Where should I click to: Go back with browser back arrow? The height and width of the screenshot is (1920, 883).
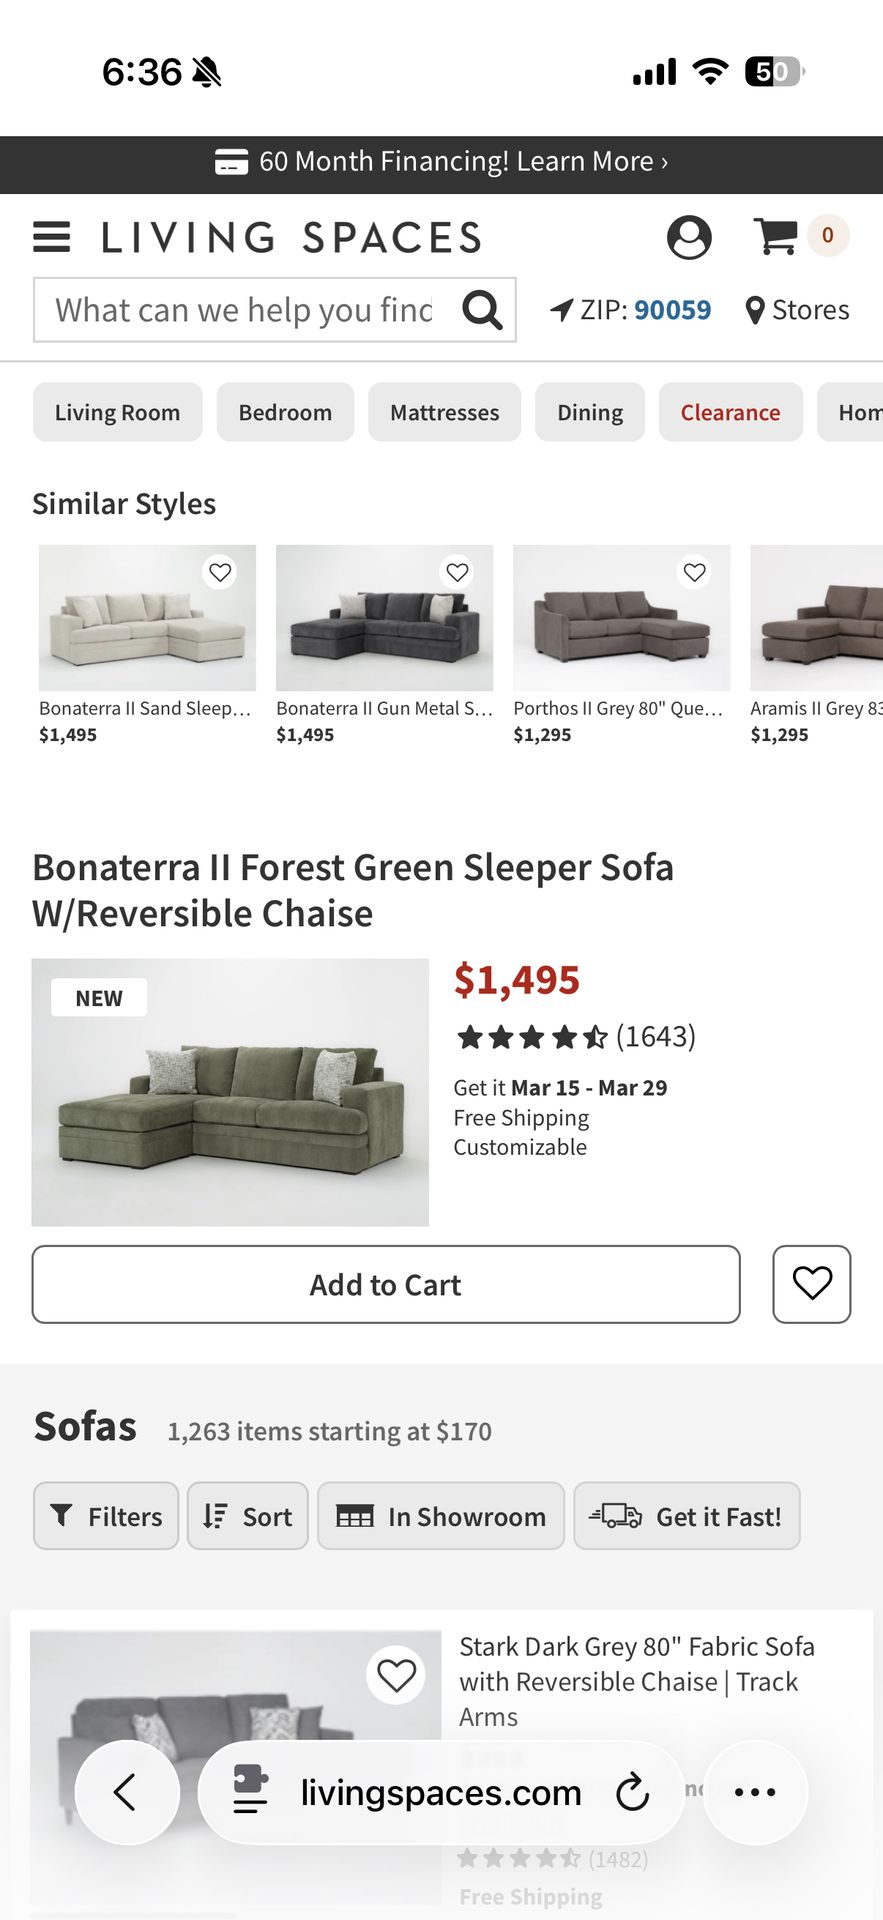pyautogui.click(x=127, y=1792)
